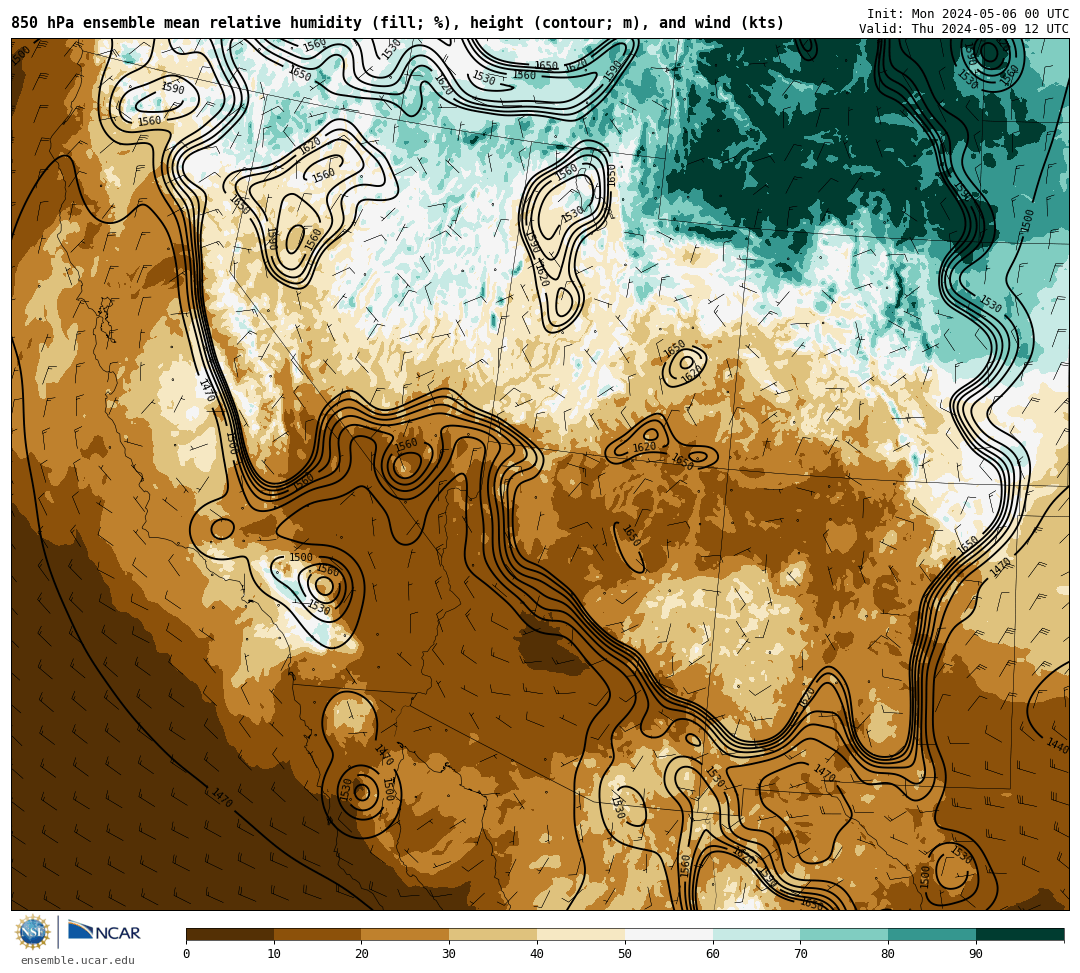Select the 10–20 brown colorbar segment
1080x973 pixels.
point(318,934)
